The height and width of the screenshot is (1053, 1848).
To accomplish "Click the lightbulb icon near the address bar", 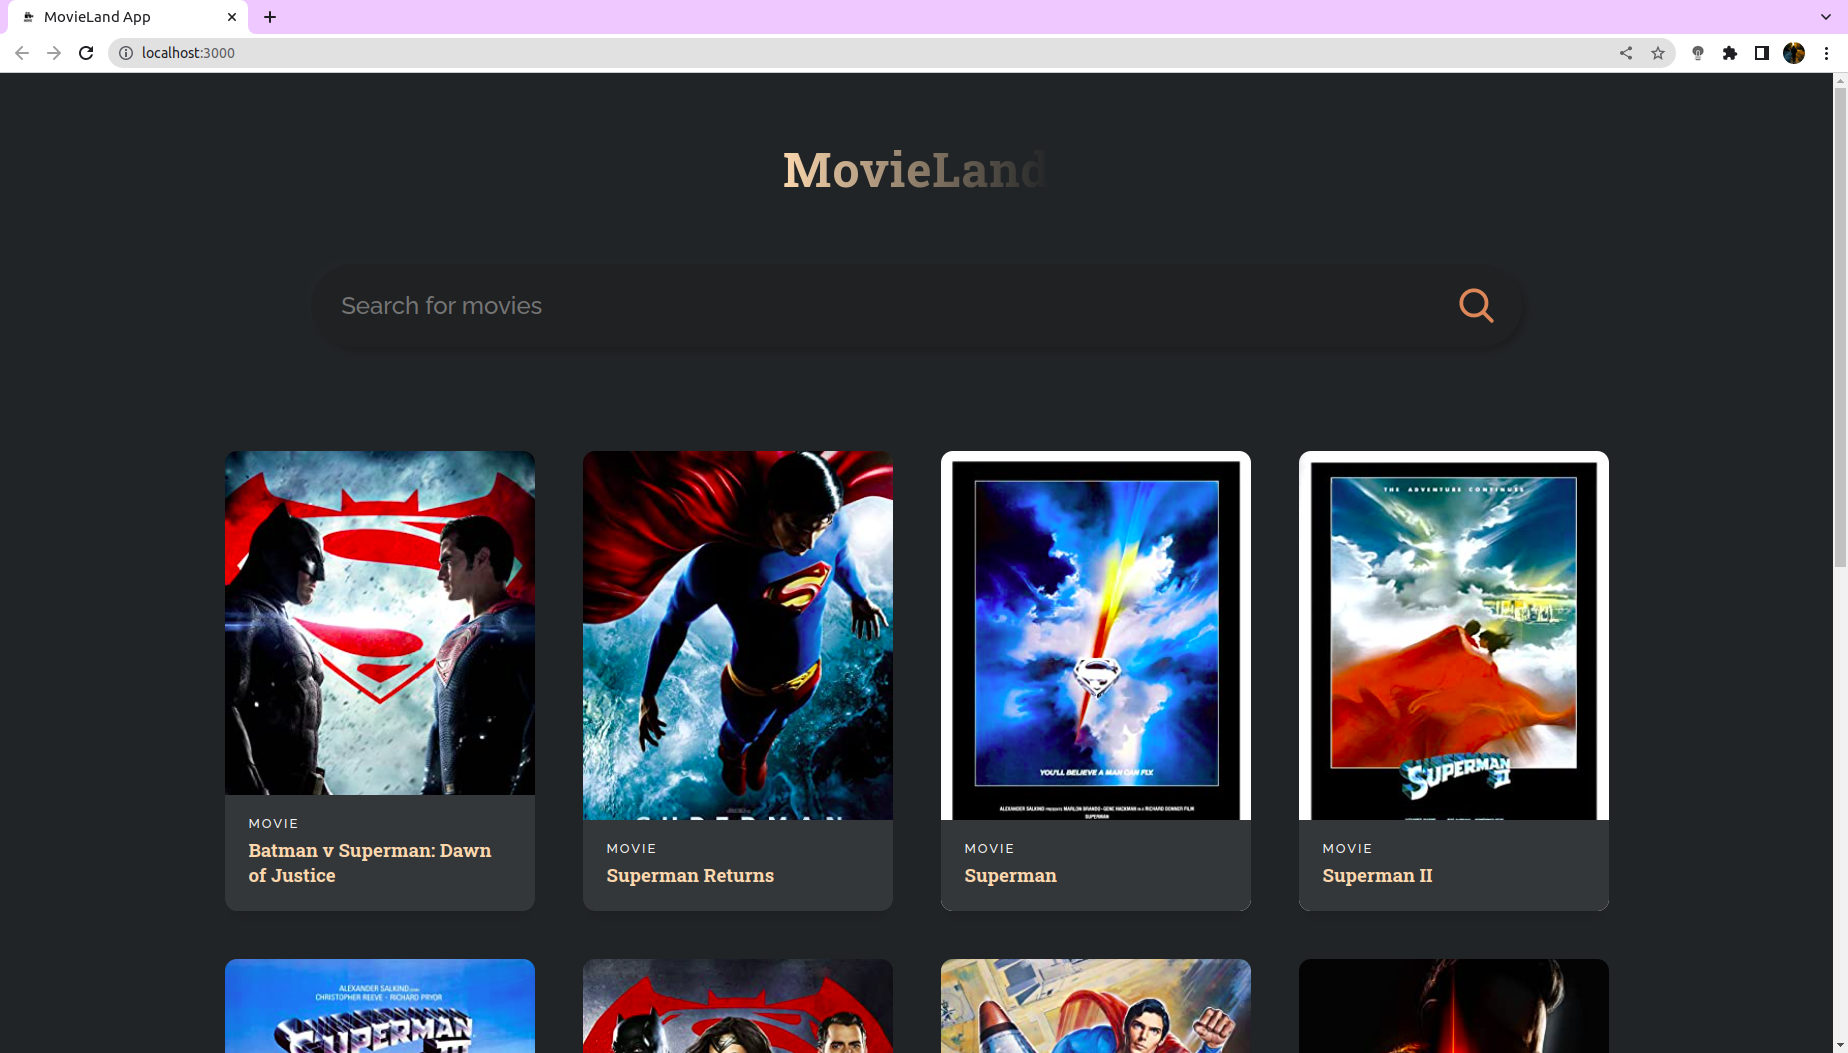I will (1697, 53).
